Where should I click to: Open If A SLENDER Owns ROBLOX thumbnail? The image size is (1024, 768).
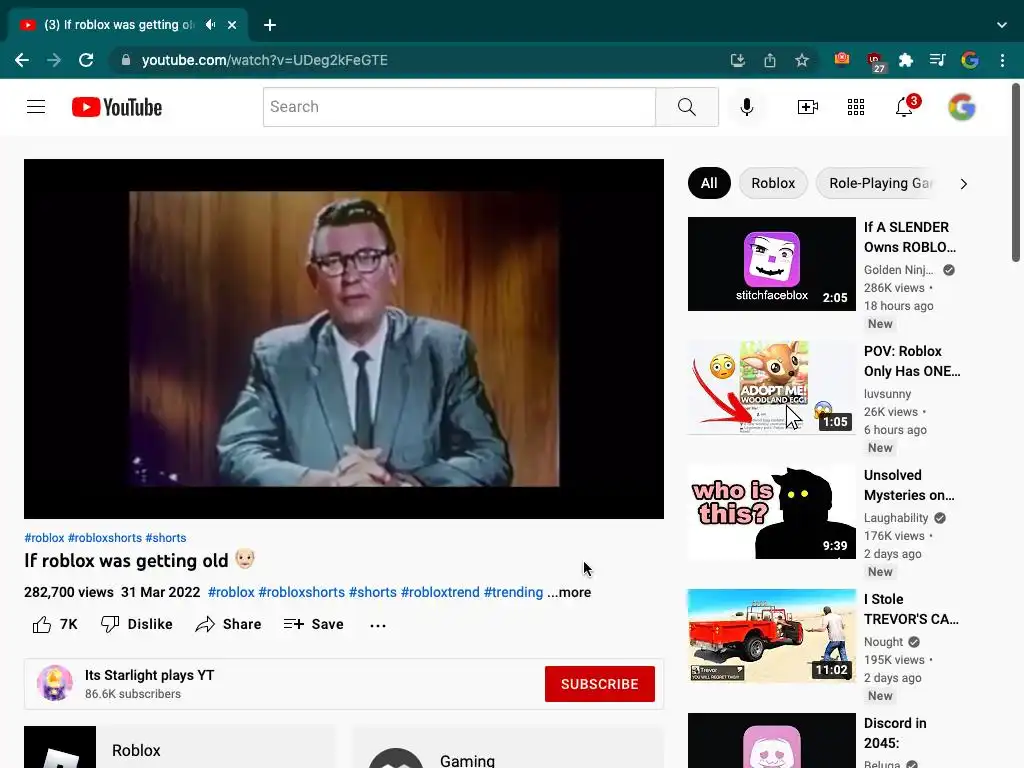771,264
